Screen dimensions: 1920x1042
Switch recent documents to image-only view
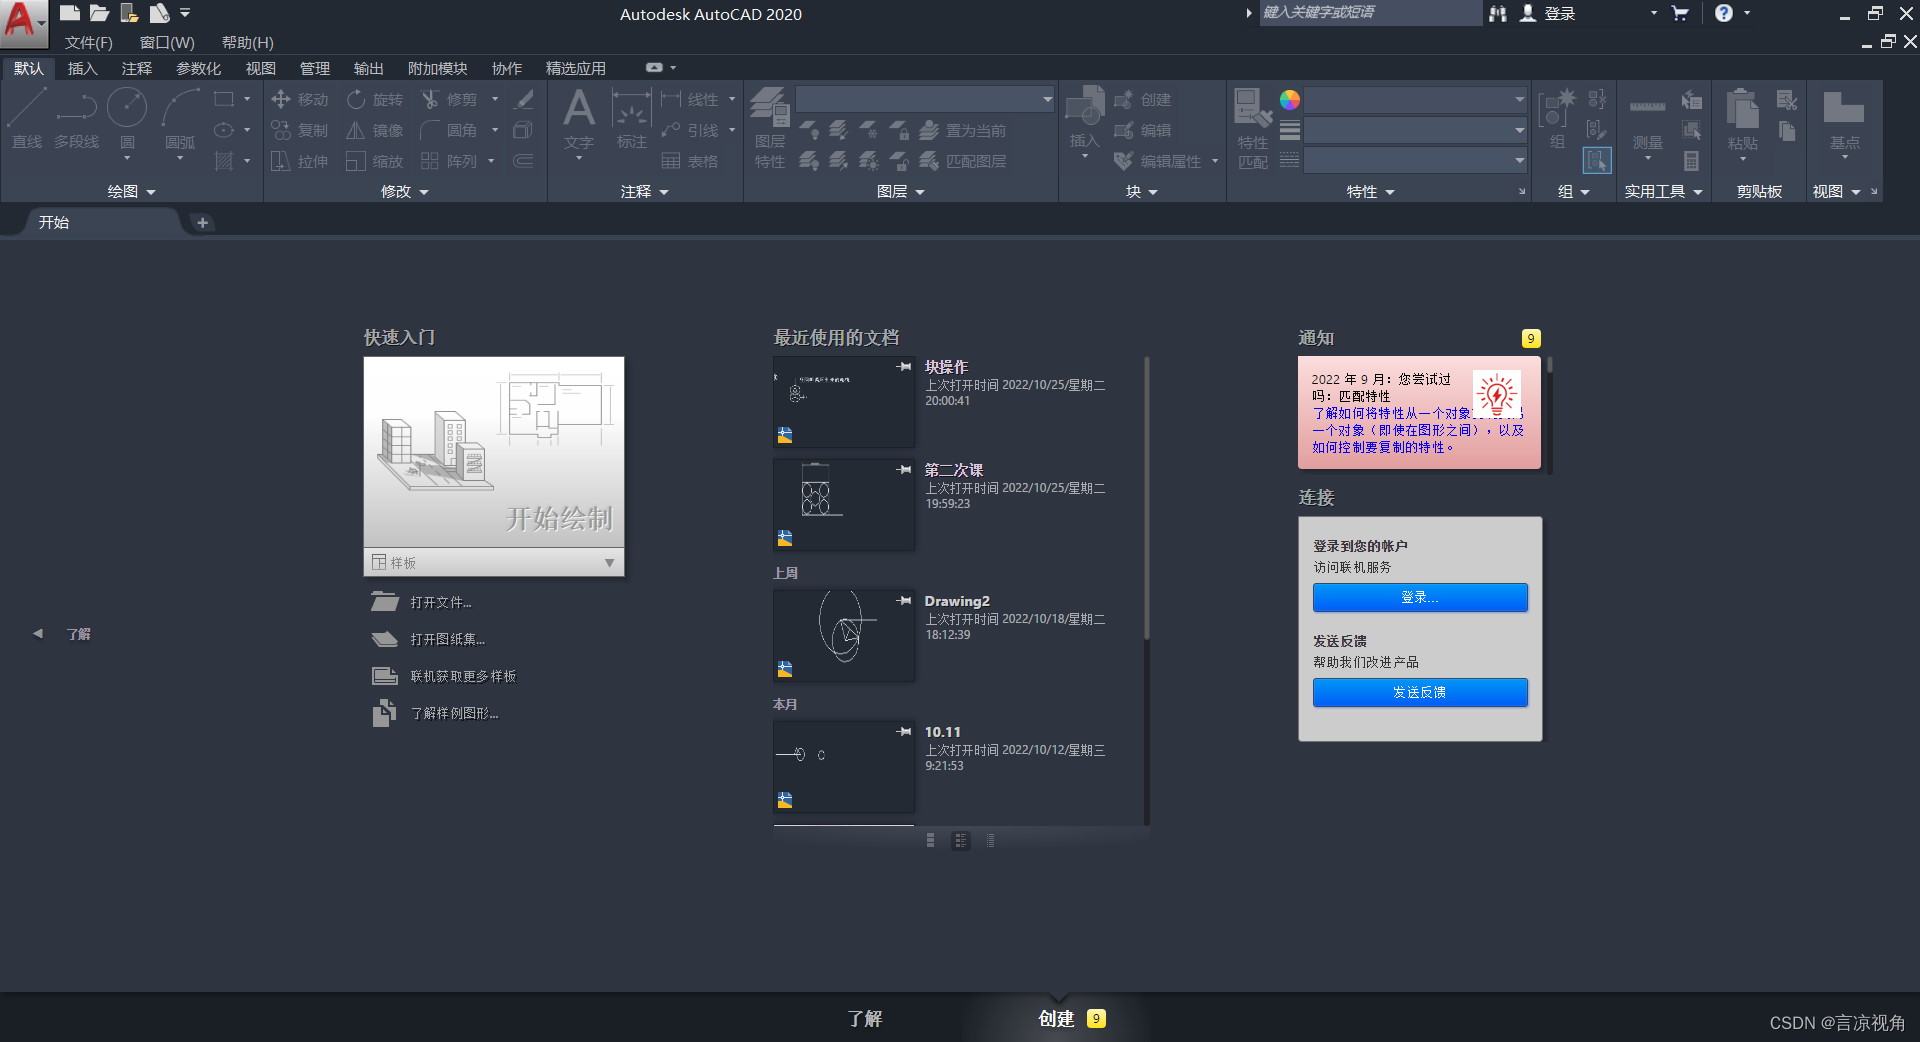[931, 841]
